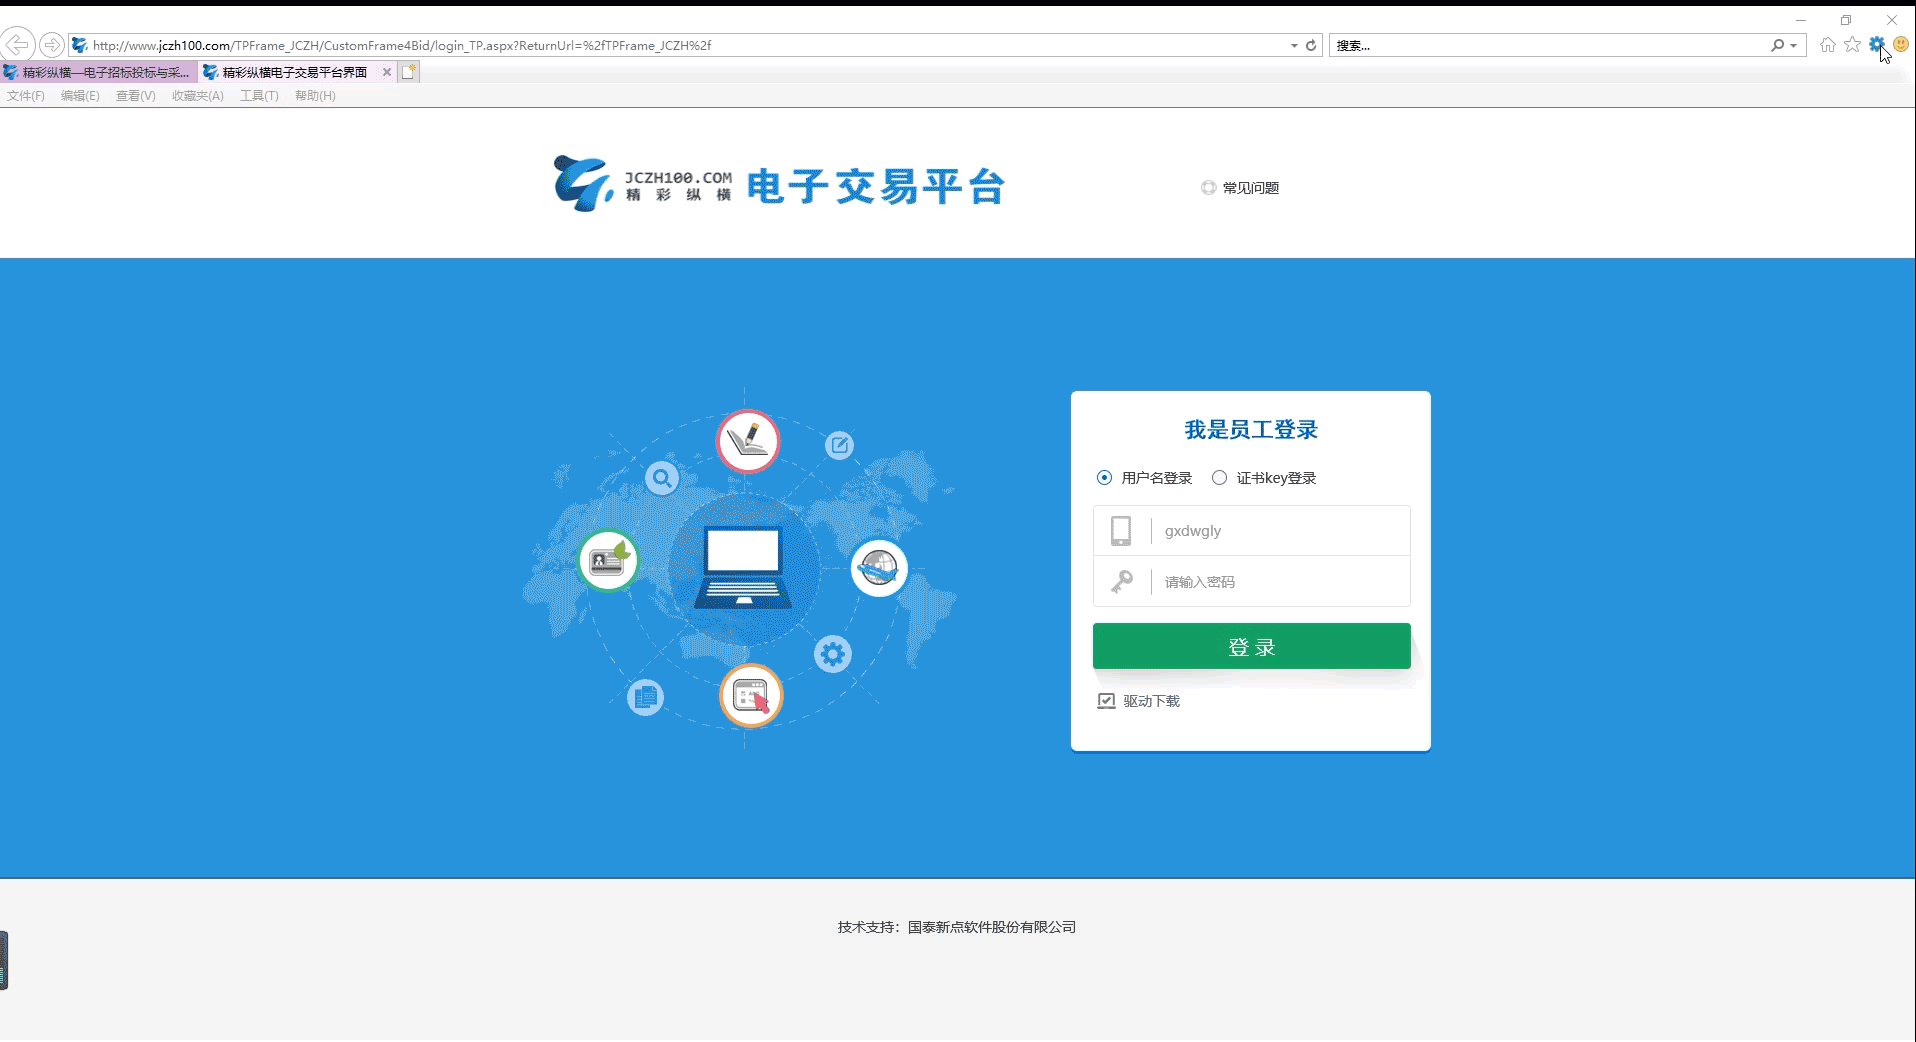Image resolution: width=1916 pixels, height=1042 pixels.
Task: Open the 文件(F) menu
Action: coord(26,96)
